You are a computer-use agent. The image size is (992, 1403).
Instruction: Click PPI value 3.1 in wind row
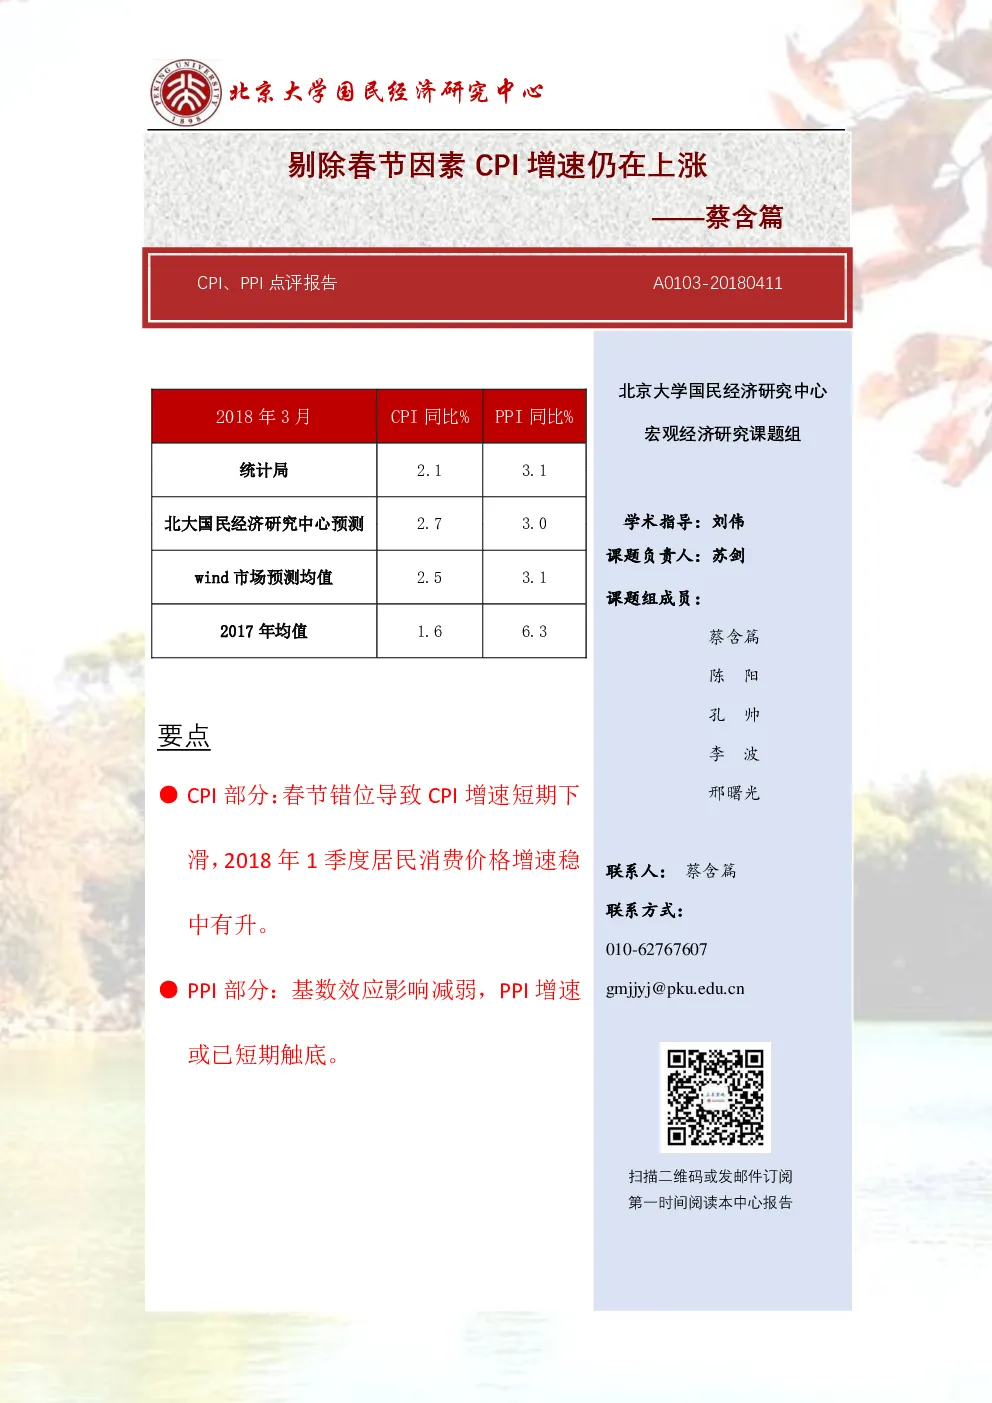tap(534, 578)
